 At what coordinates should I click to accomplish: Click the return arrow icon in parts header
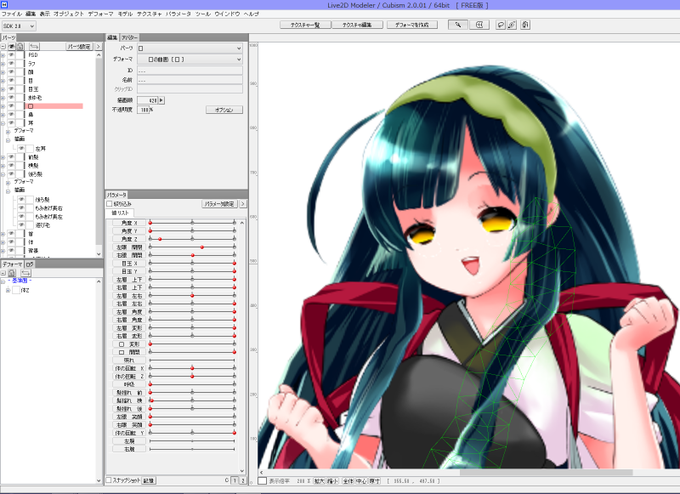pyautogui.click(x=34, y=46)
